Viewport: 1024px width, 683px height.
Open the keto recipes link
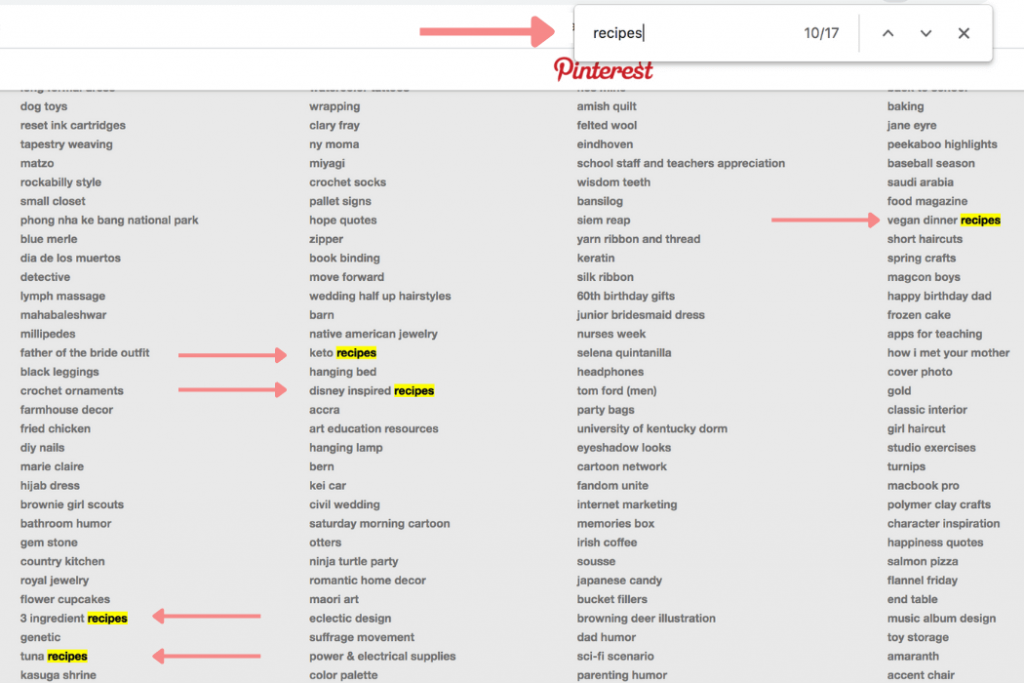click(343, 353)
